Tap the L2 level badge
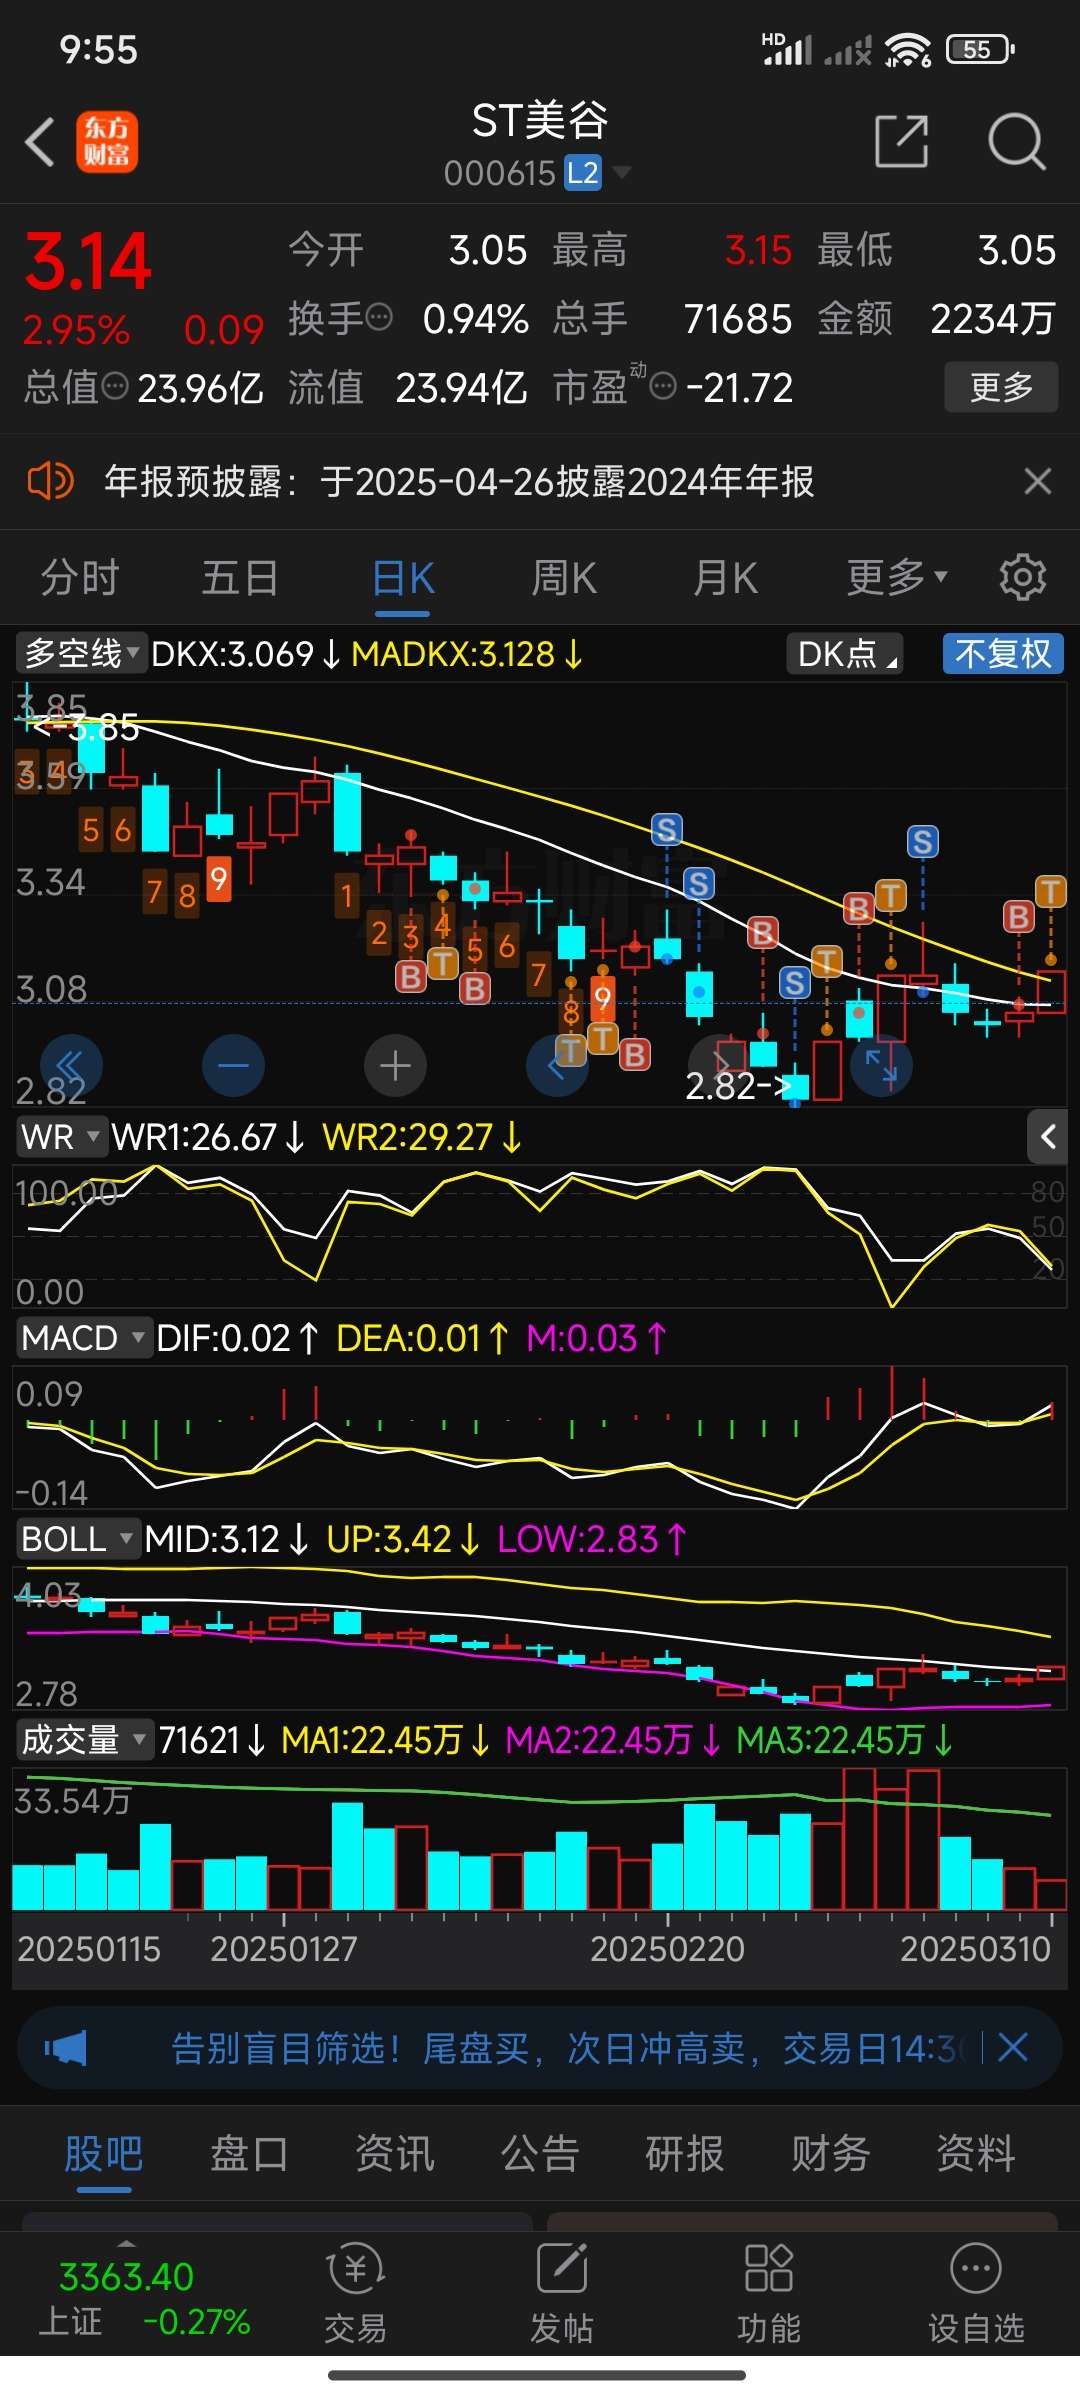Image resolution: width=1080 pixels, height=2400 pixels. tap(583, 173)
